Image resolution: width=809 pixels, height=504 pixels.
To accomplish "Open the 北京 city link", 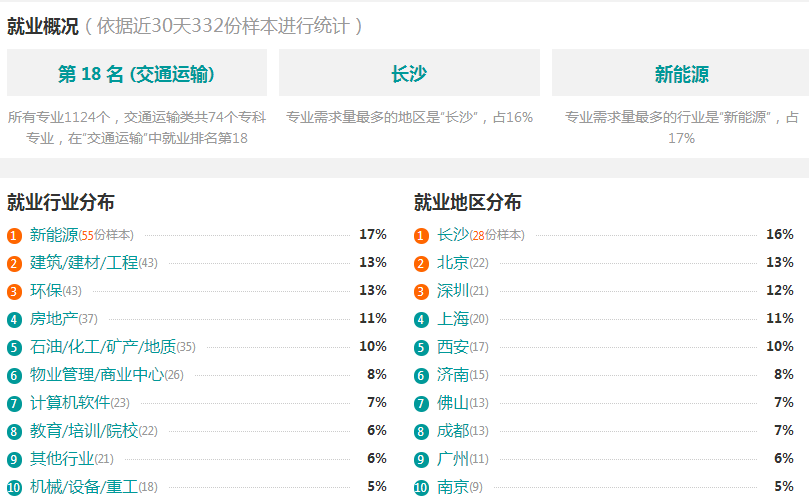I will pos(453,263).
